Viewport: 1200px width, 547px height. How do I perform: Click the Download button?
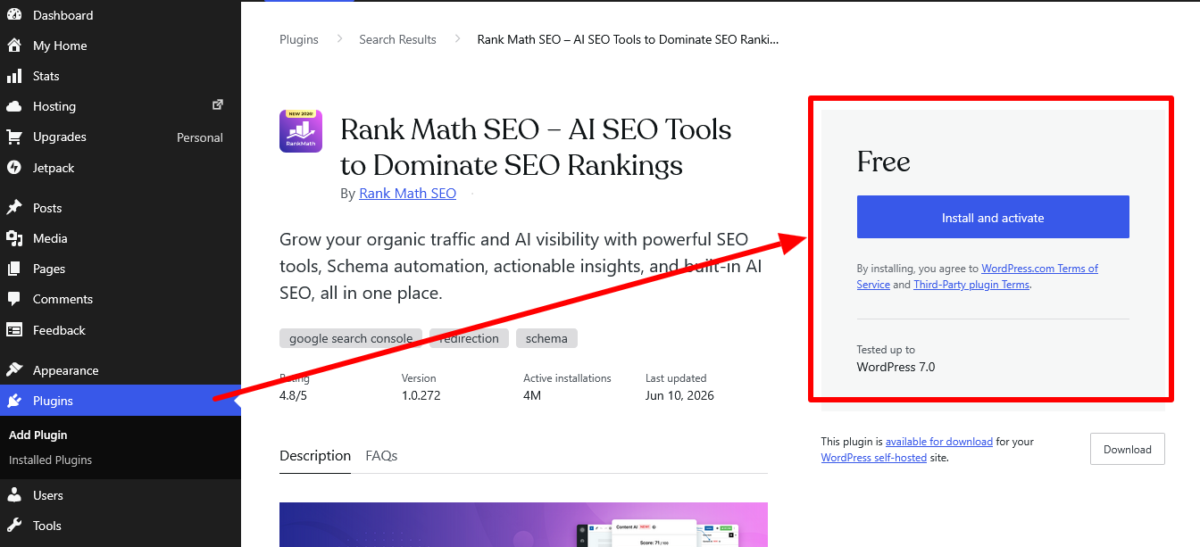coord(1128,450)
